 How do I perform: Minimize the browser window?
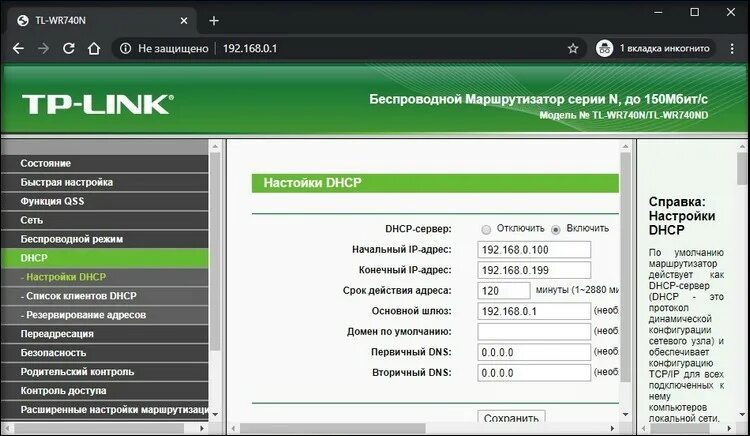659,12
